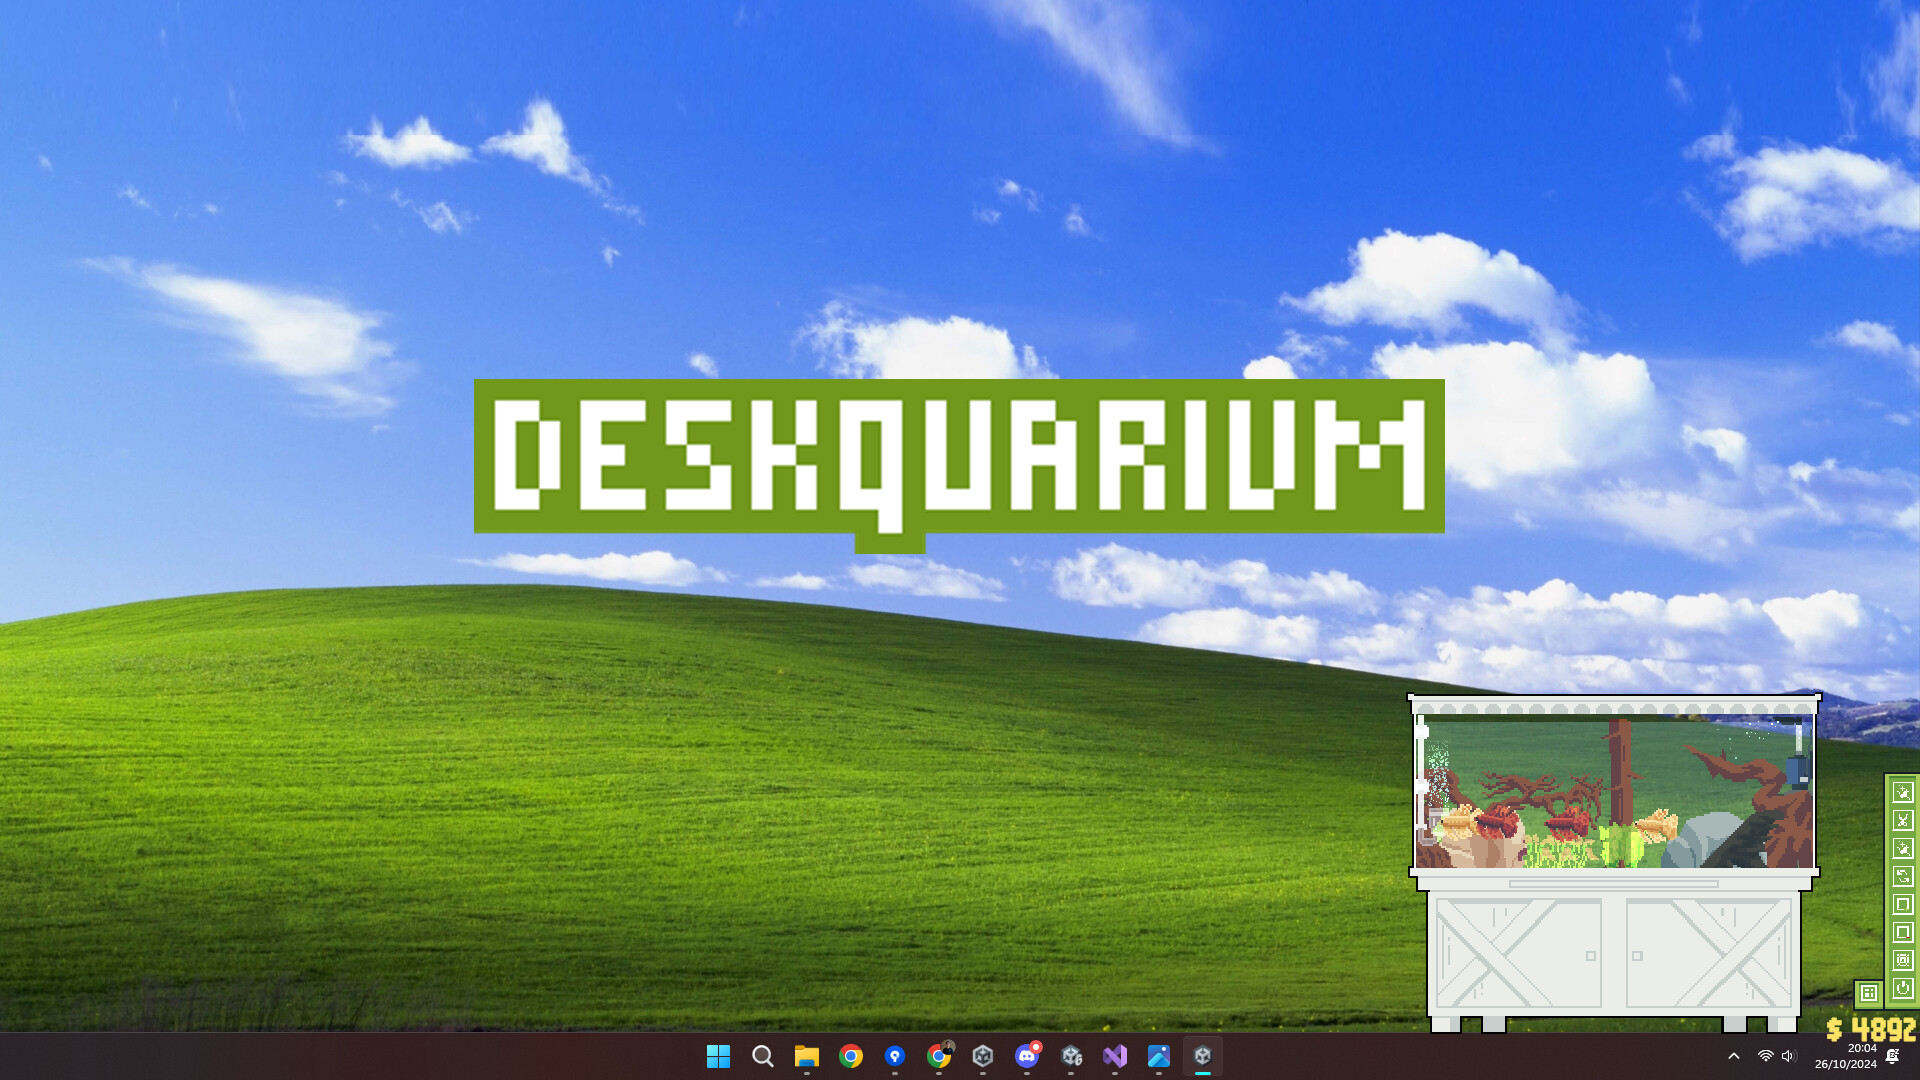
Task: Click the topmost add-fish icon in the side panel
Action: [1903, 792]
